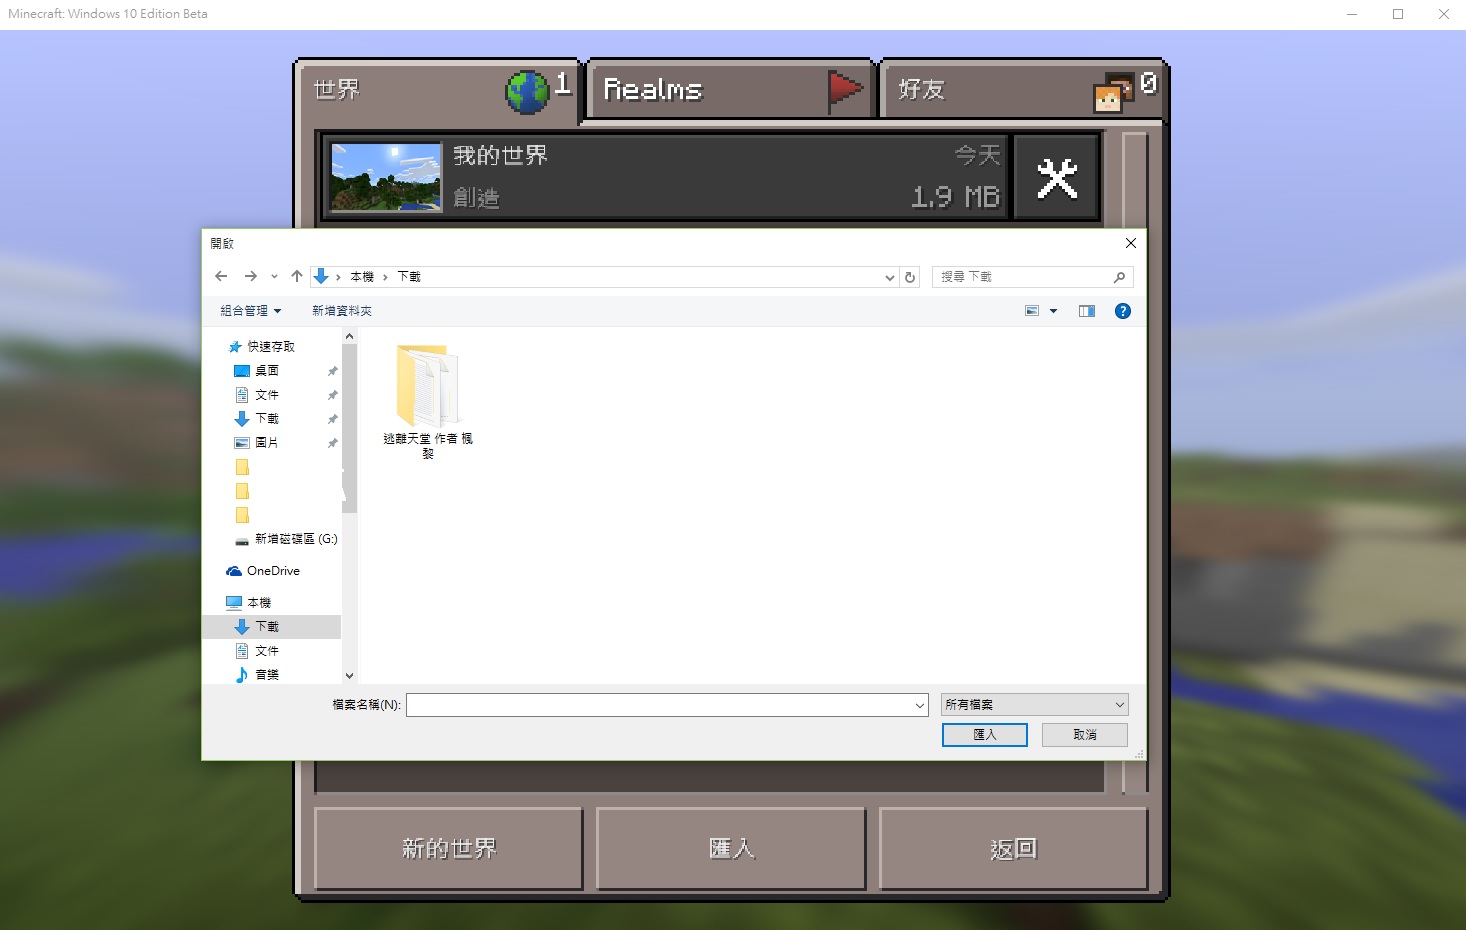Click the refresh icon beside the address bar
1466x930 pixels.
click(x=909, y=277)
